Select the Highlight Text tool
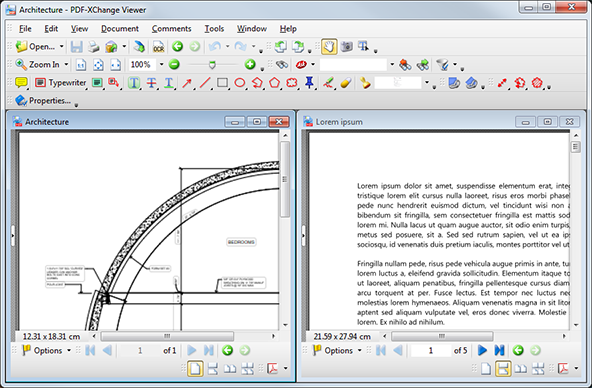Screen dimensions: 592x388 pyautogui.click(x=134, y=82)
